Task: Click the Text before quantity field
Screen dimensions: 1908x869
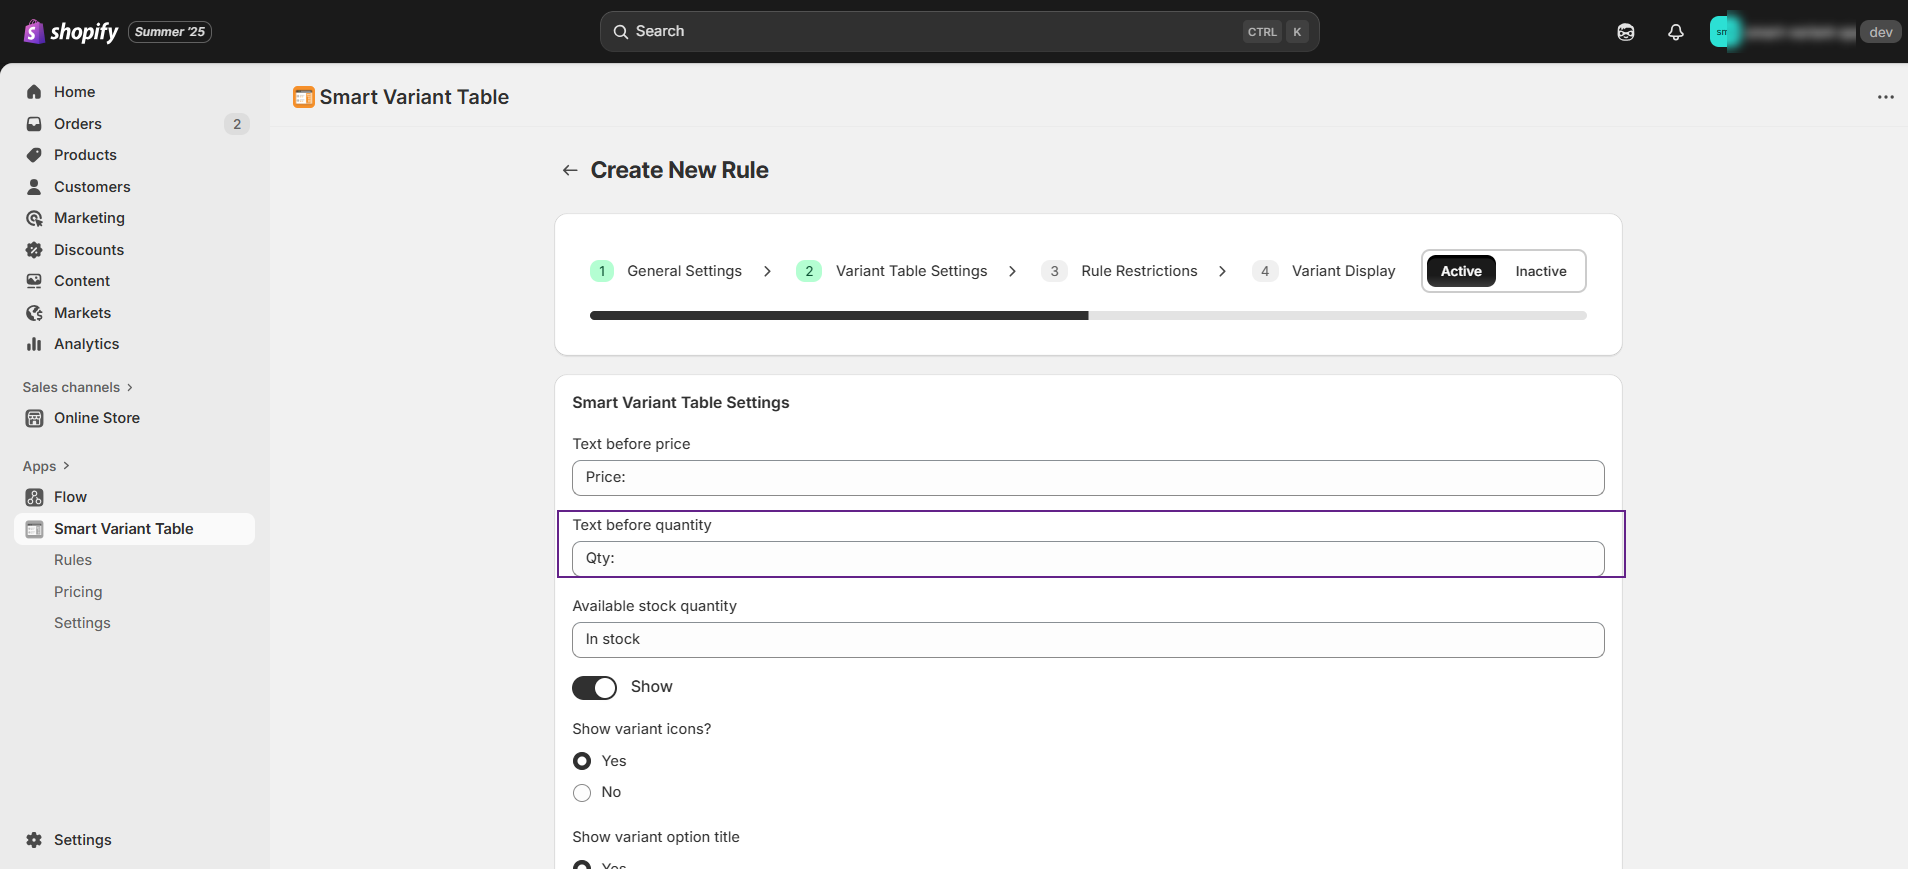Action: pos(1088,559)
